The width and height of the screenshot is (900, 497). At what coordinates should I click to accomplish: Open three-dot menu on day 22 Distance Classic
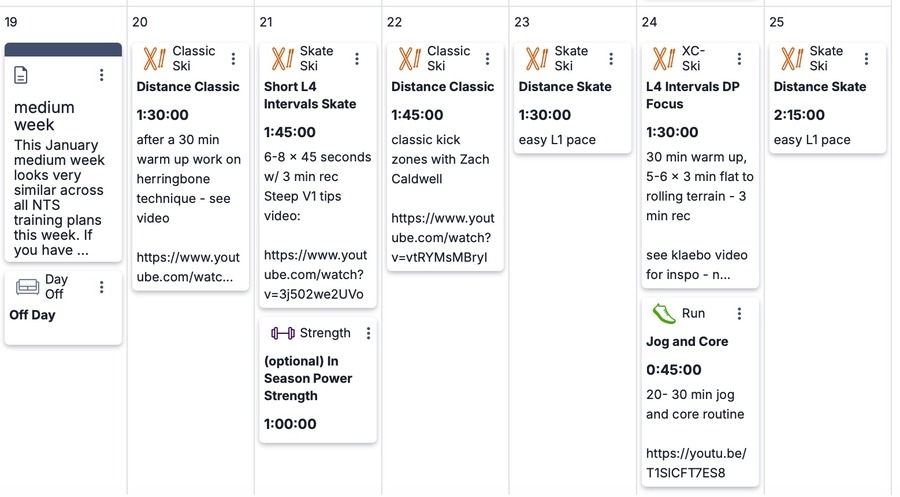tap(488, 59)
